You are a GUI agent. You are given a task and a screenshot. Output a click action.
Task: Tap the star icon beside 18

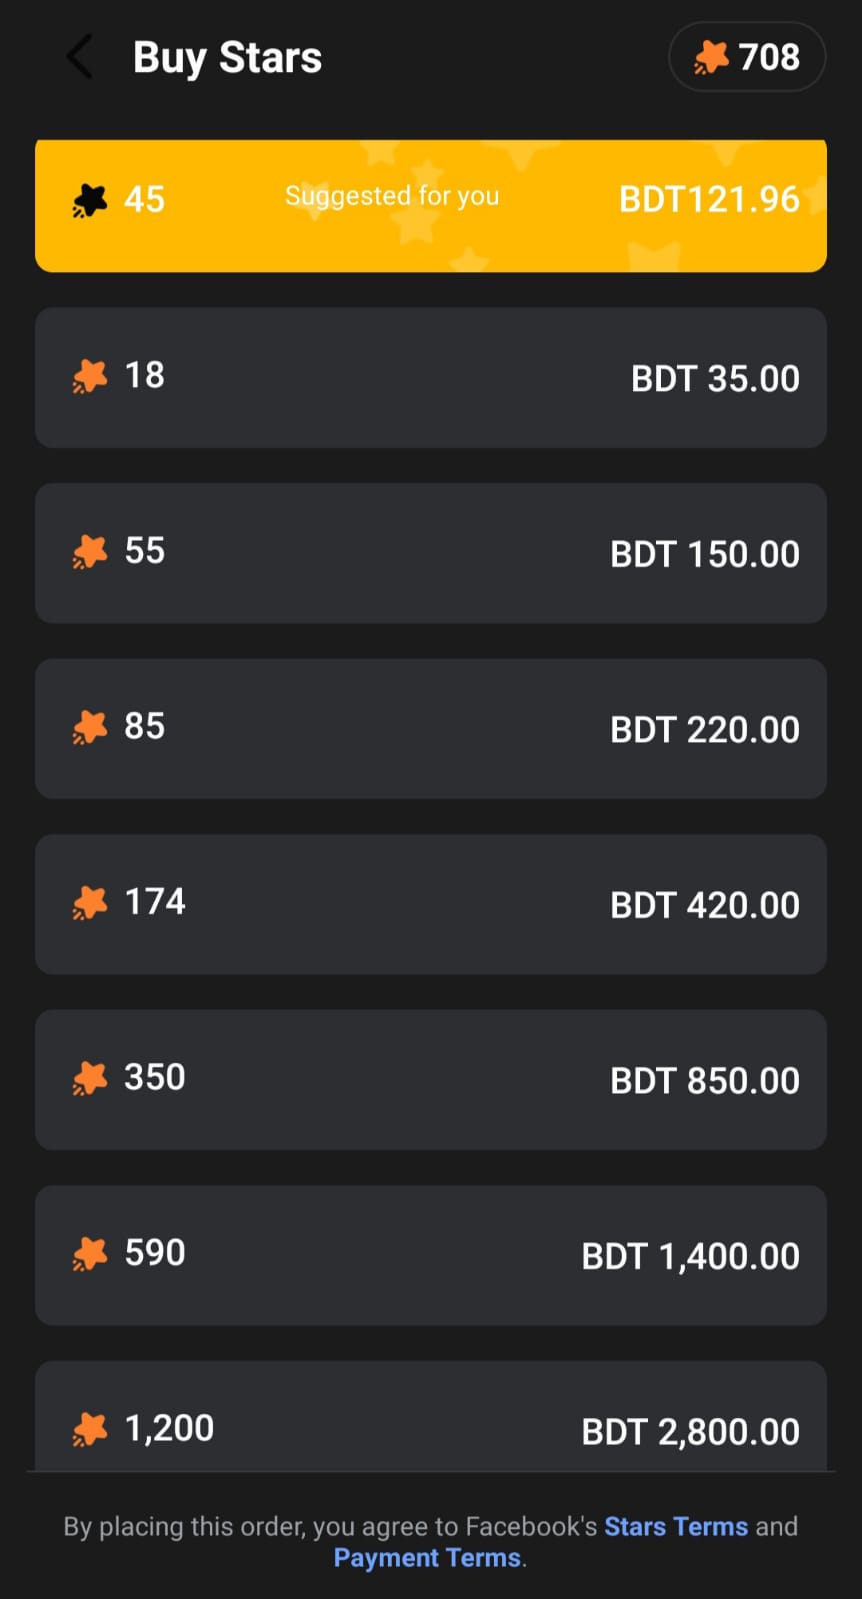(x=90, y=376)
